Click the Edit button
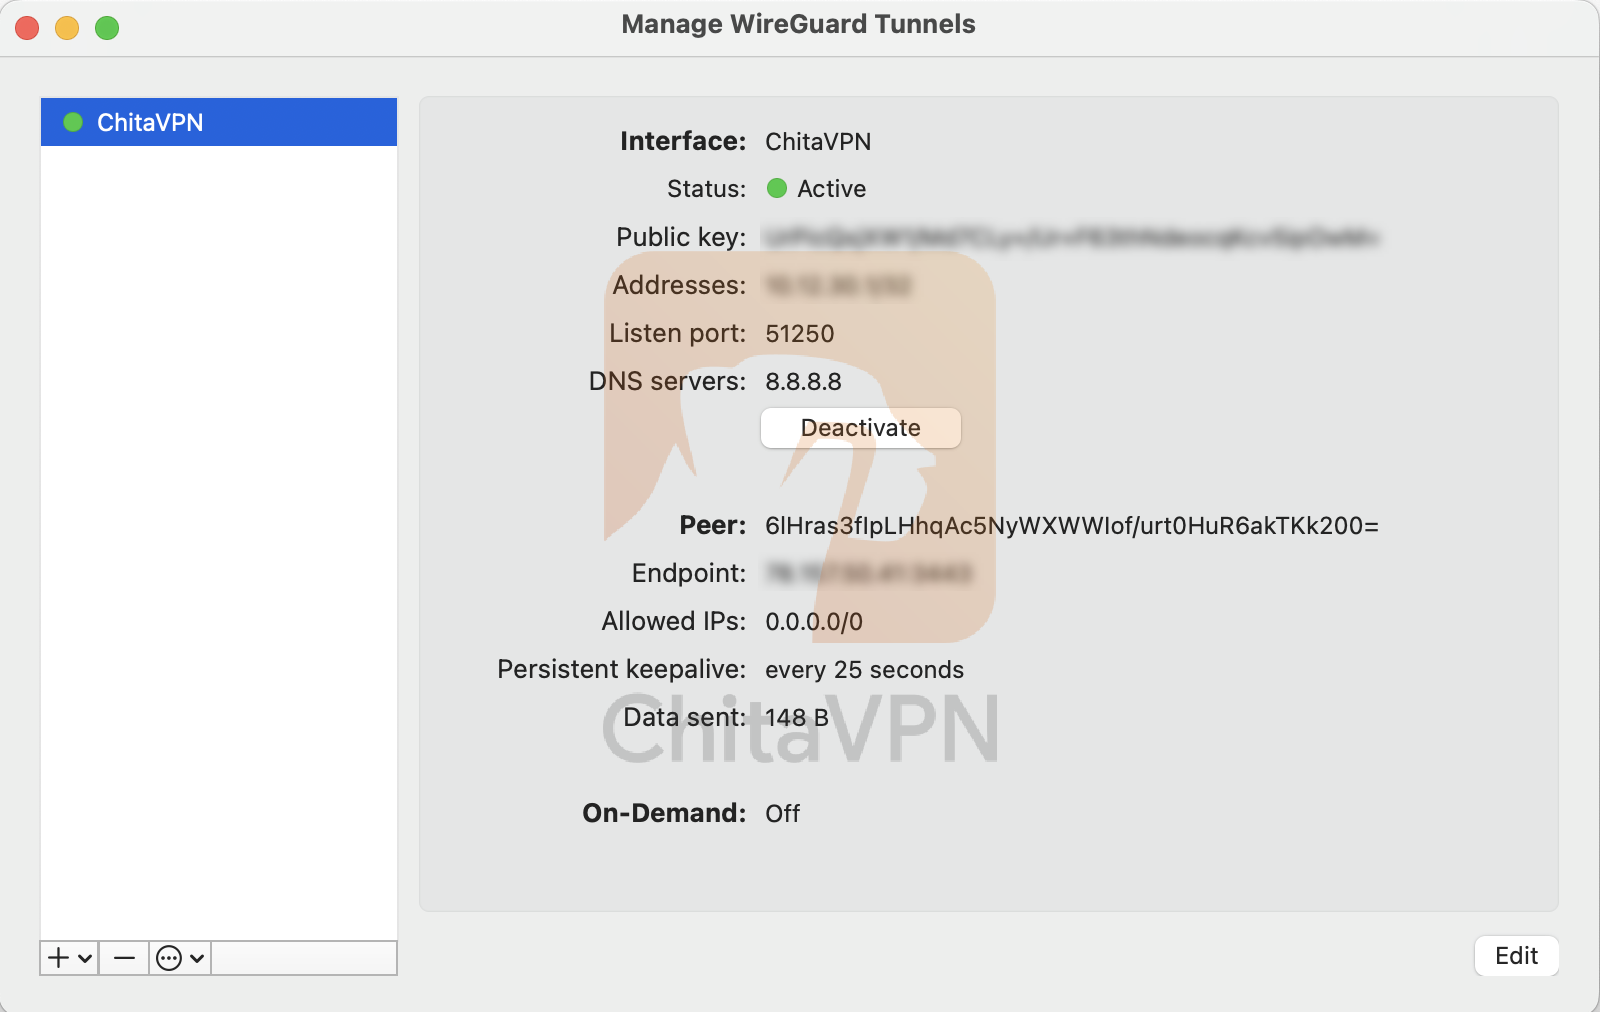This screenshot has height=1012, width=1600. pos(1516,956)
